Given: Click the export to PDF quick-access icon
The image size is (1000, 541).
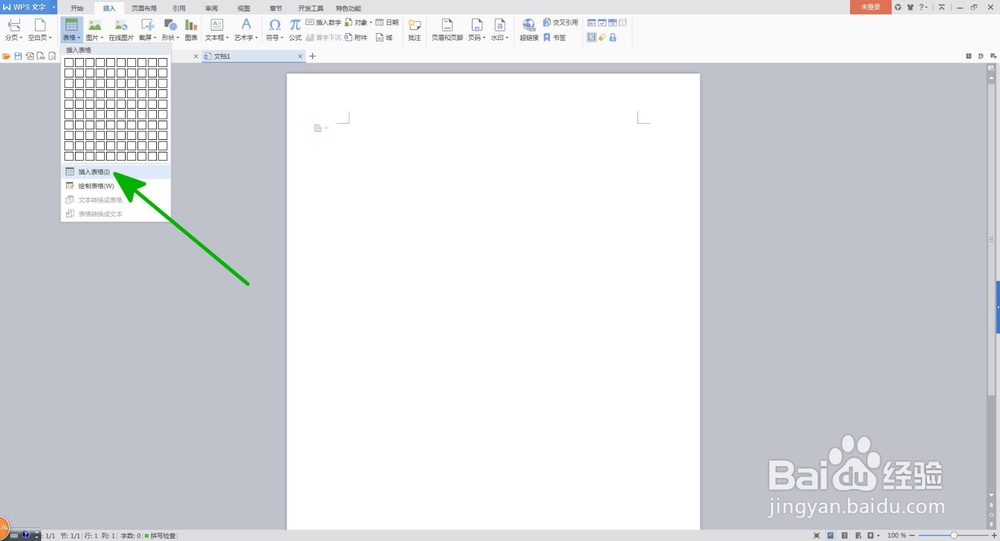Looking at the screenshot, I should tap(29, 56).
